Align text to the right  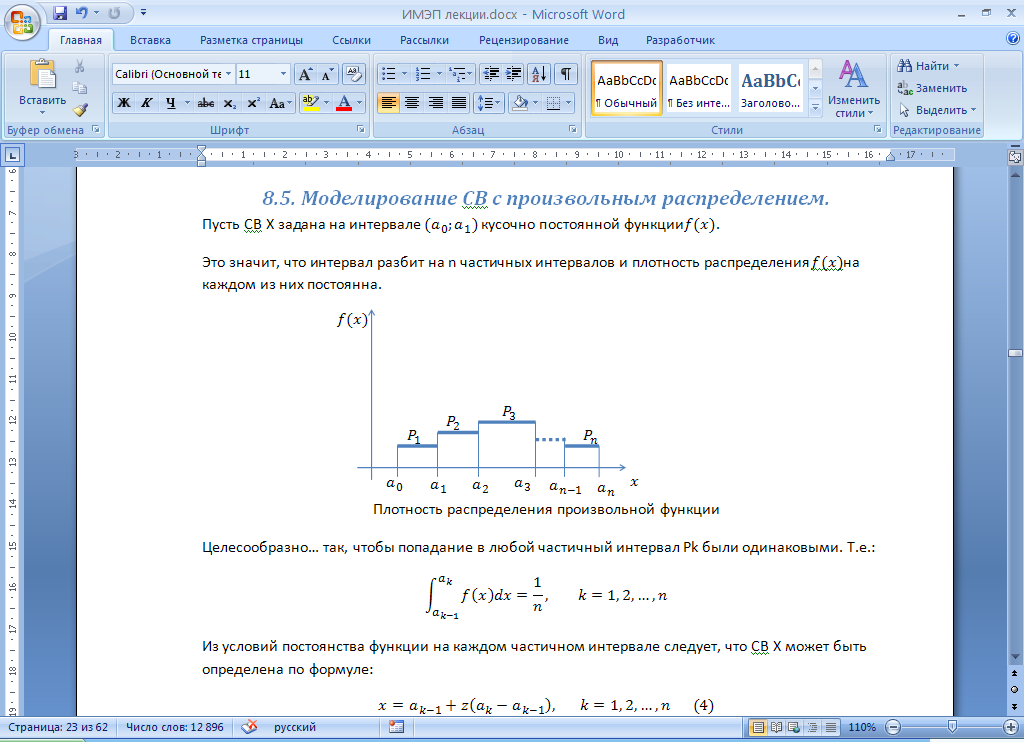pos(436,103)
